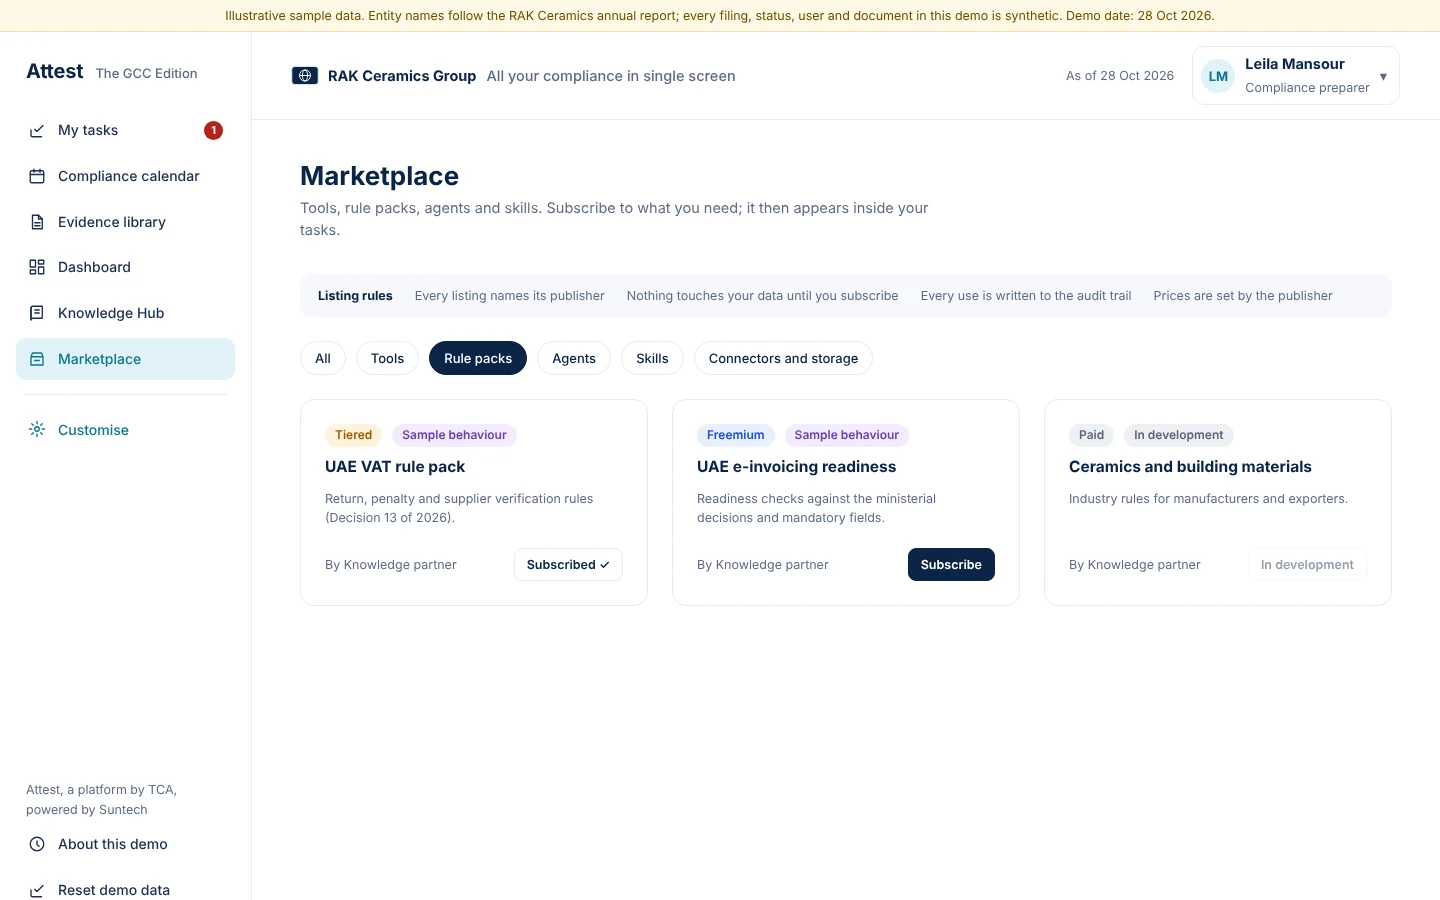Open the Leila Mansour user dropdown arrow
The width and height of the screenshot is (1440, 900).
click(1383, 77)
